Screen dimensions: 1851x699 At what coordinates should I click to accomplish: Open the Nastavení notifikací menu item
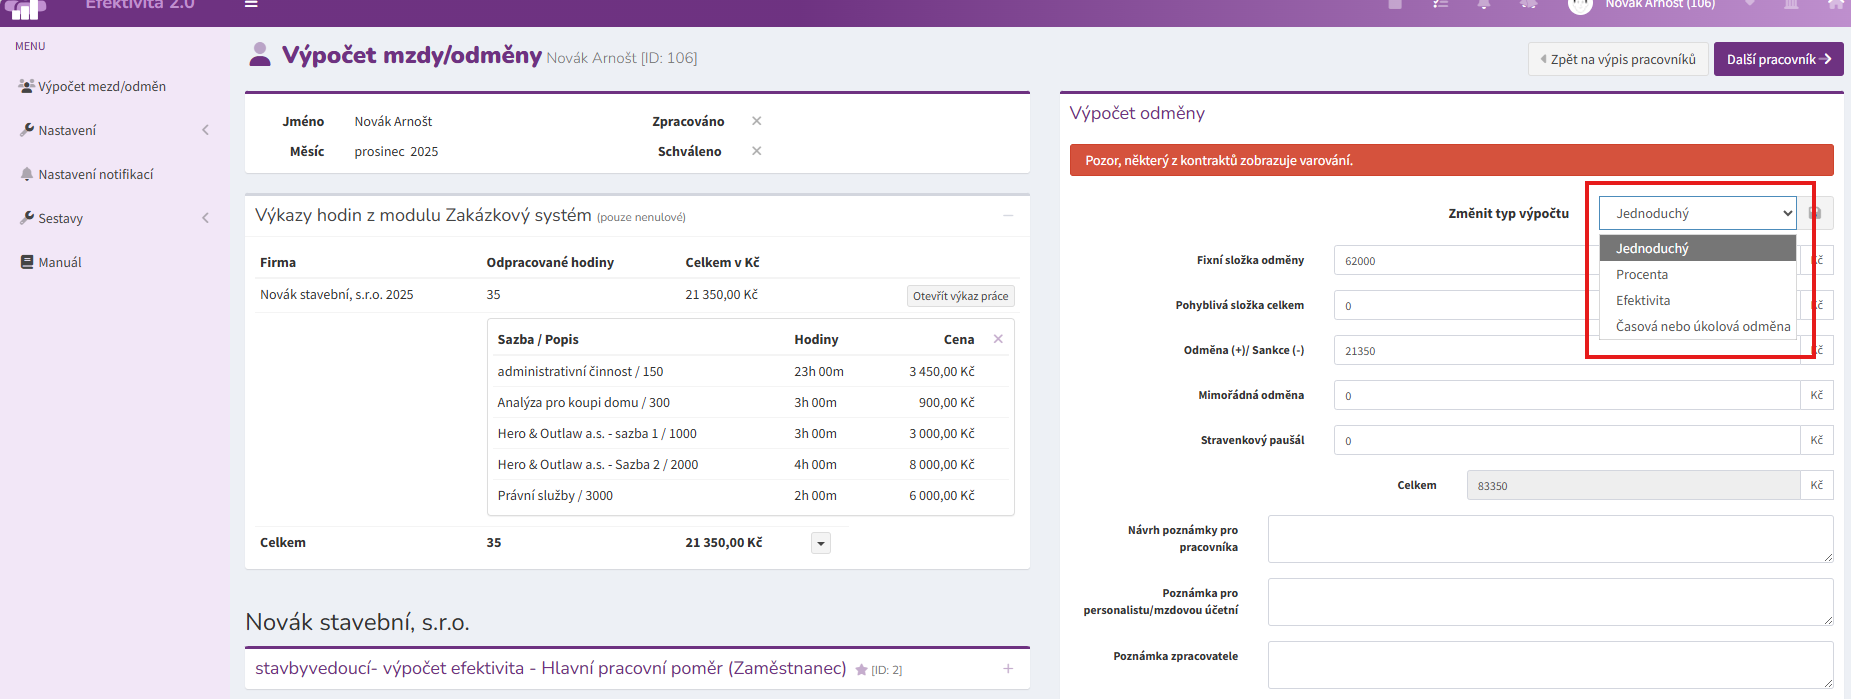tap(96, 174)
